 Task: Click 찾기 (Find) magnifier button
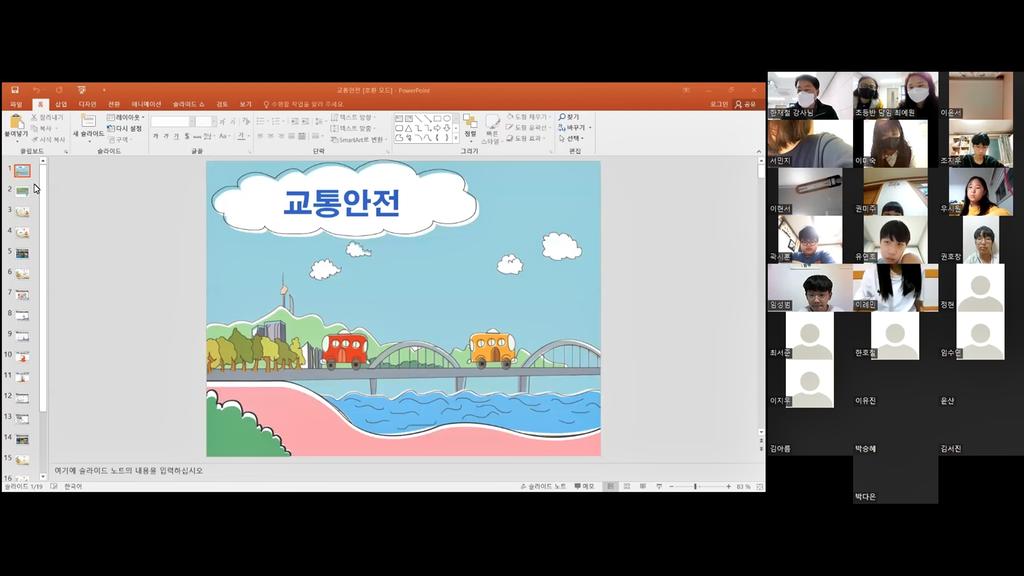click(569, 117)
